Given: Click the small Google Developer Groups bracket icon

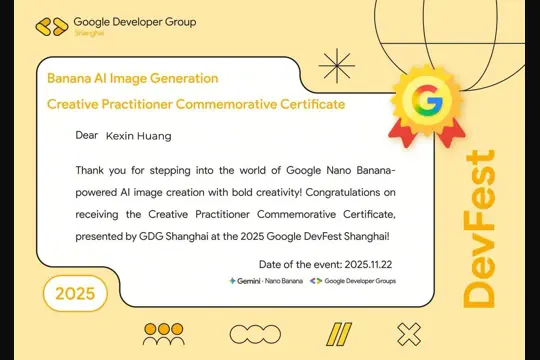Looking at the screenshot, I should tap(316, 281).
